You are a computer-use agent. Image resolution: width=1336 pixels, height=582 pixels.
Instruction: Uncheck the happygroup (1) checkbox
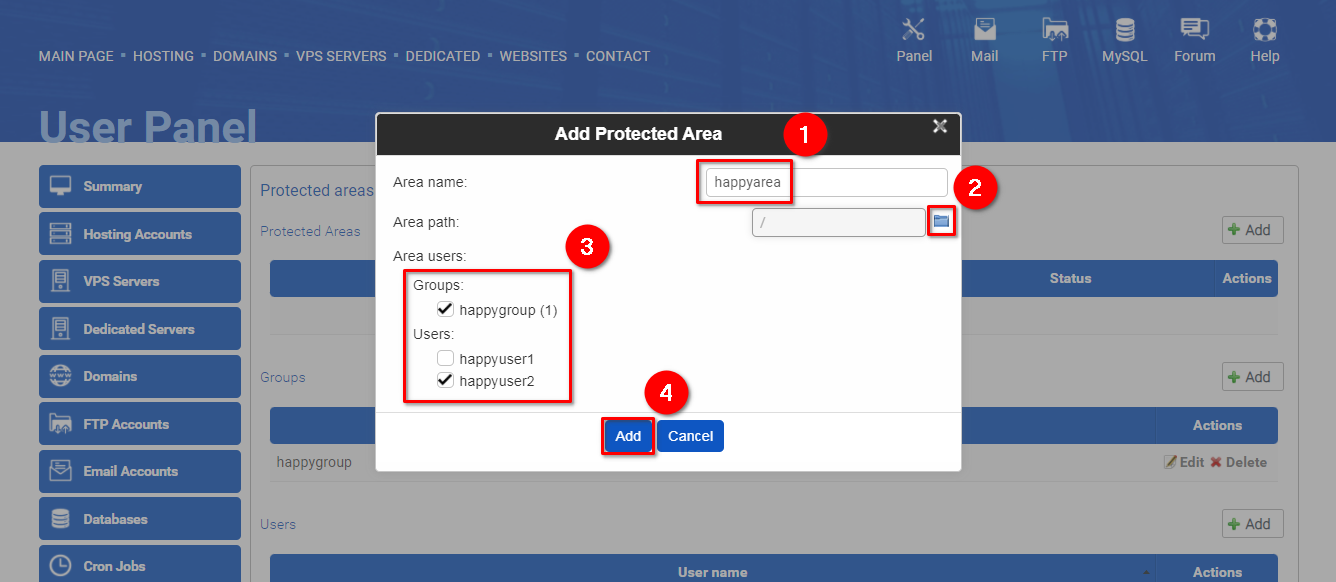pyautogui.click(x=446, y=310)
